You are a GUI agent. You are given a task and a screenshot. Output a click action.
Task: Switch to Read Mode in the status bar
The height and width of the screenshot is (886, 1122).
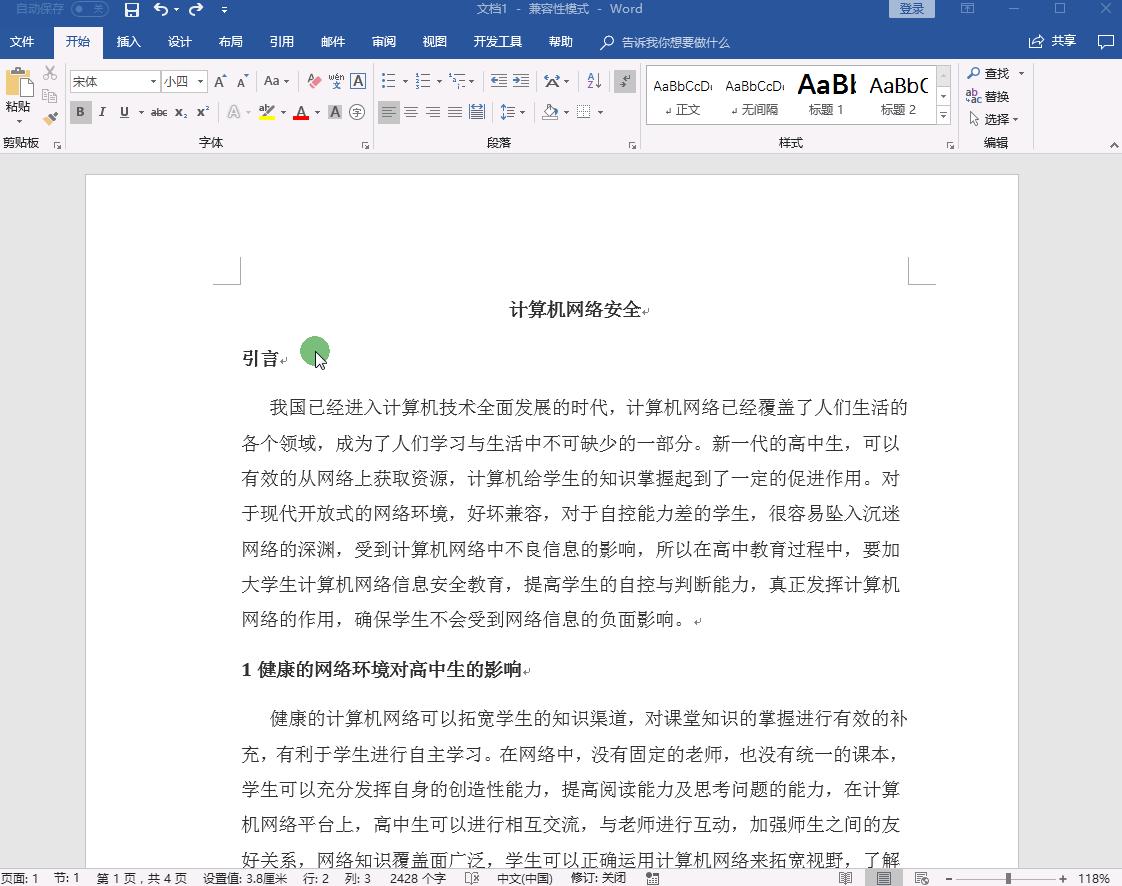point(843,879)
